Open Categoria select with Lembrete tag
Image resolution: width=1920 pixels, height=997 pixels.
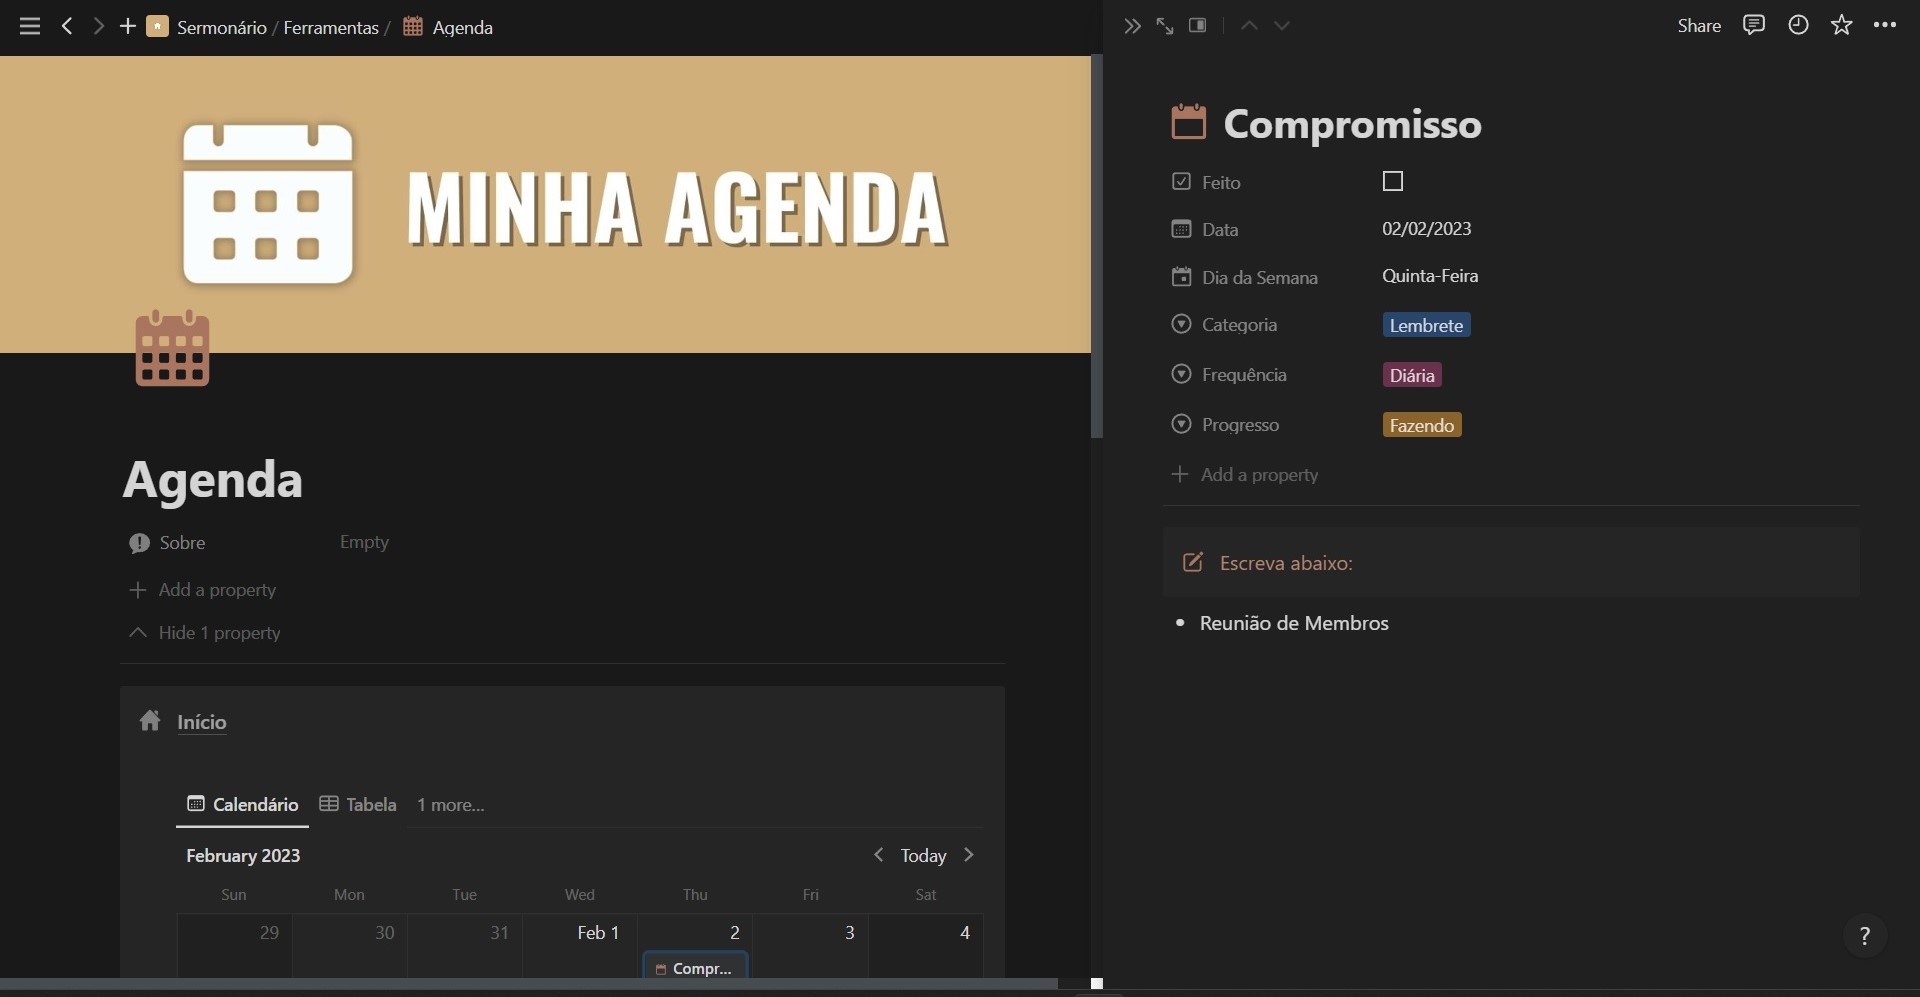[1427, 325]
